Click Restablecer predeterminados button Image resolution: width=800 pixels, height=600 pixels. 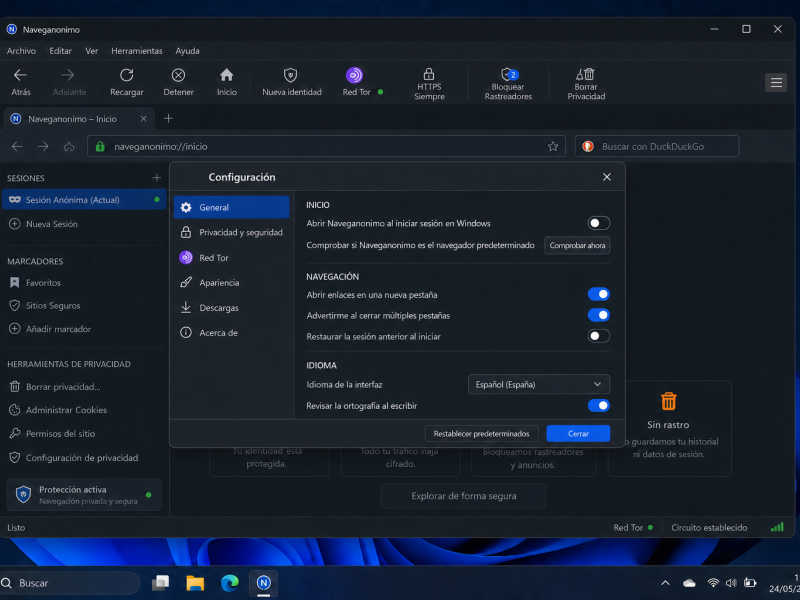pos(481,434)
